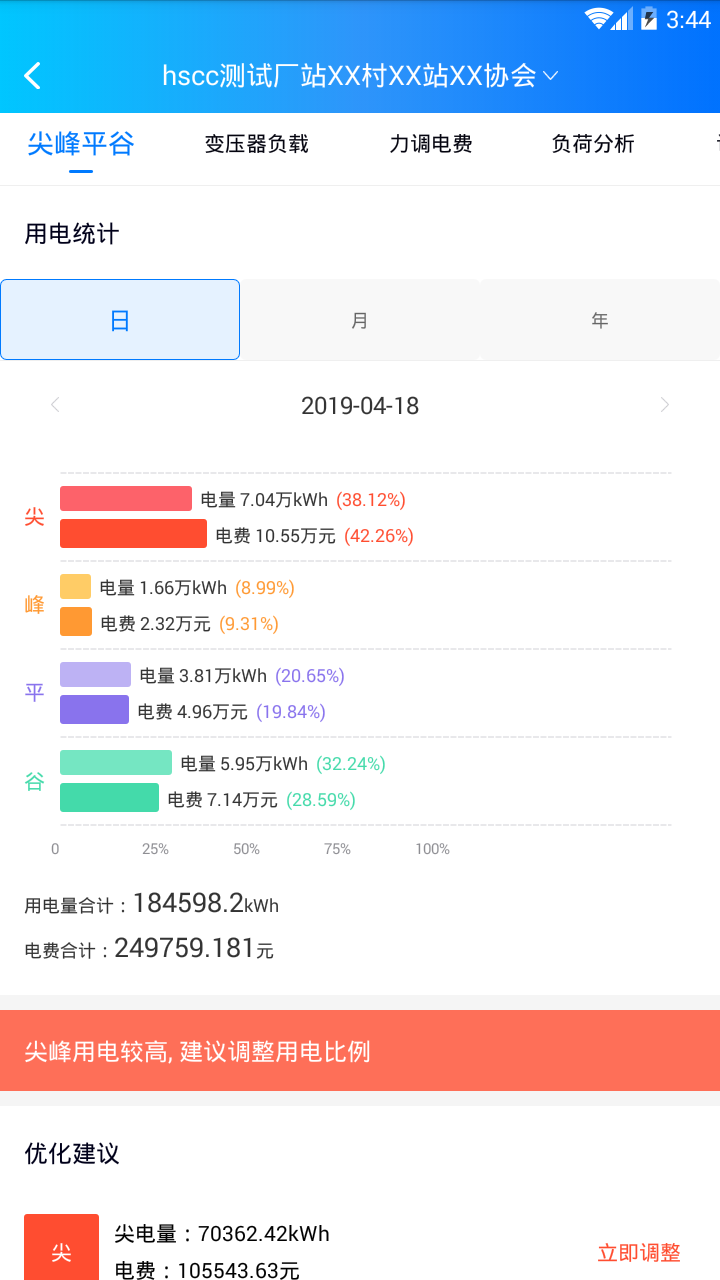The height and width of the screenshot is (1280, 720).
Task: Tap the orange peak usage warning banner
Action: click(360, 1051)
